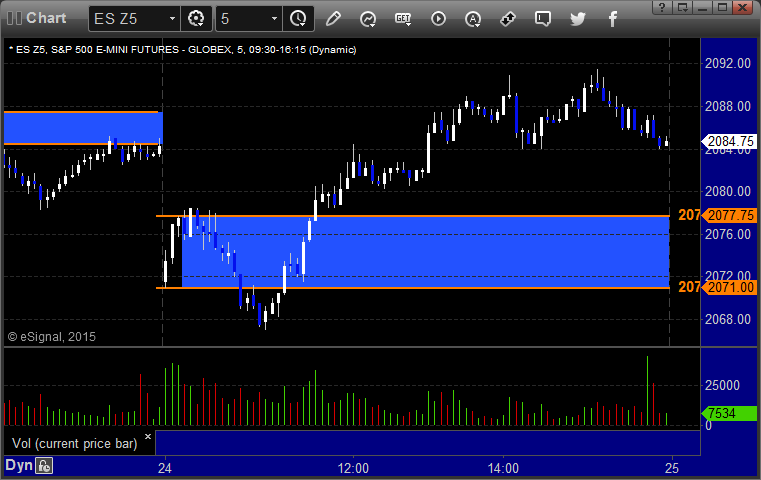Viewport: 761px width, 480px height.
Task: Click the help question mark button
Action: point(662,7)
